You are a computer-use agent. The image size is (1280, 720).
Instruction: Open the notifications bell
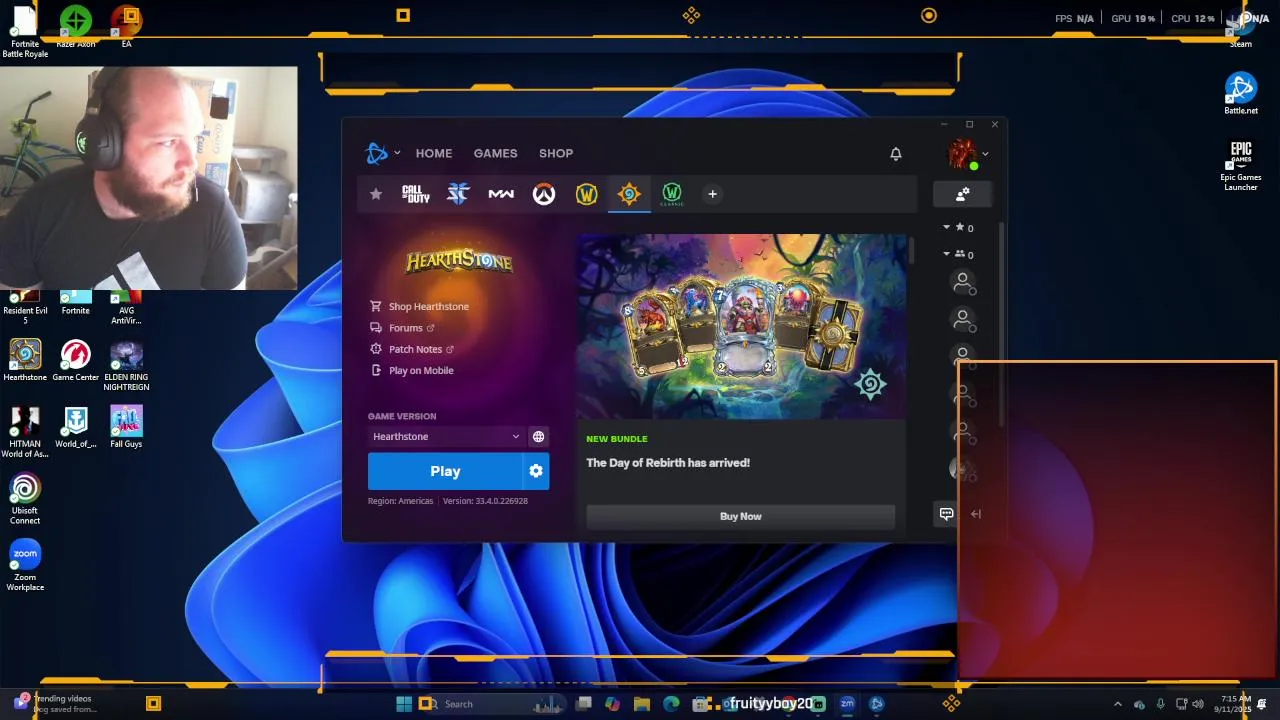tap(896, 153)
